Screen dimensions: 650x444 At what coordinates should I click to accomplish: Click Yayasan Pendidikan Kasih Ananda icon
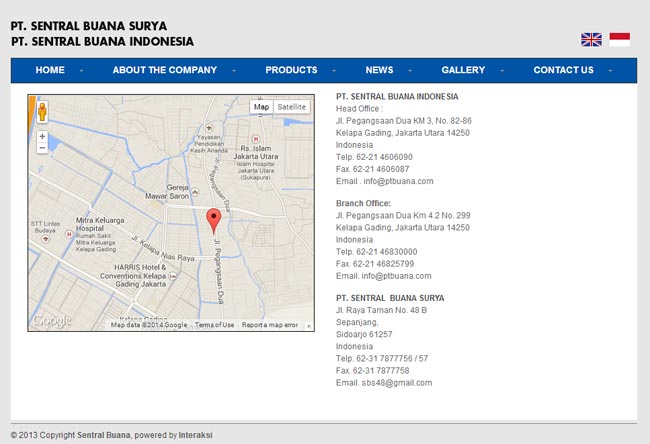click(x=209, y=128)
